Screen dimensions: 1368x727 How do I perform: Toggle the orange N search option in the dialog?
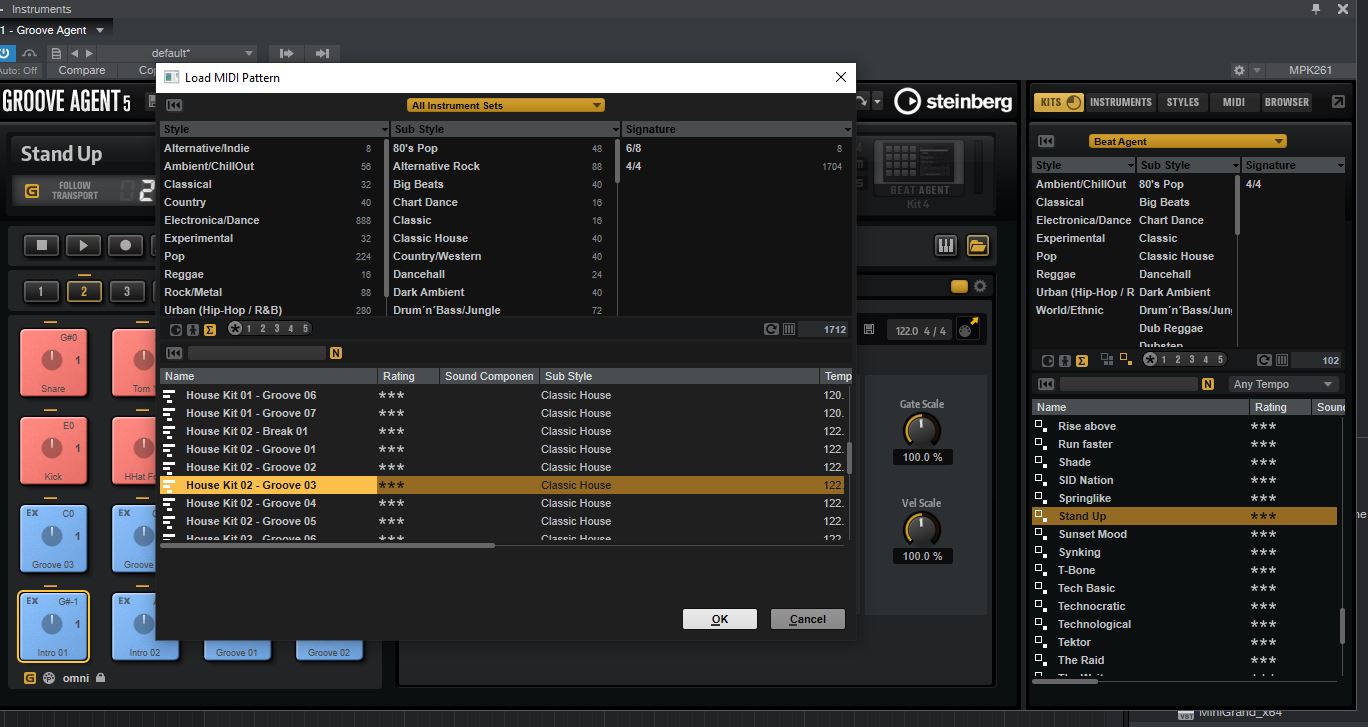click(x=336, y=353)
